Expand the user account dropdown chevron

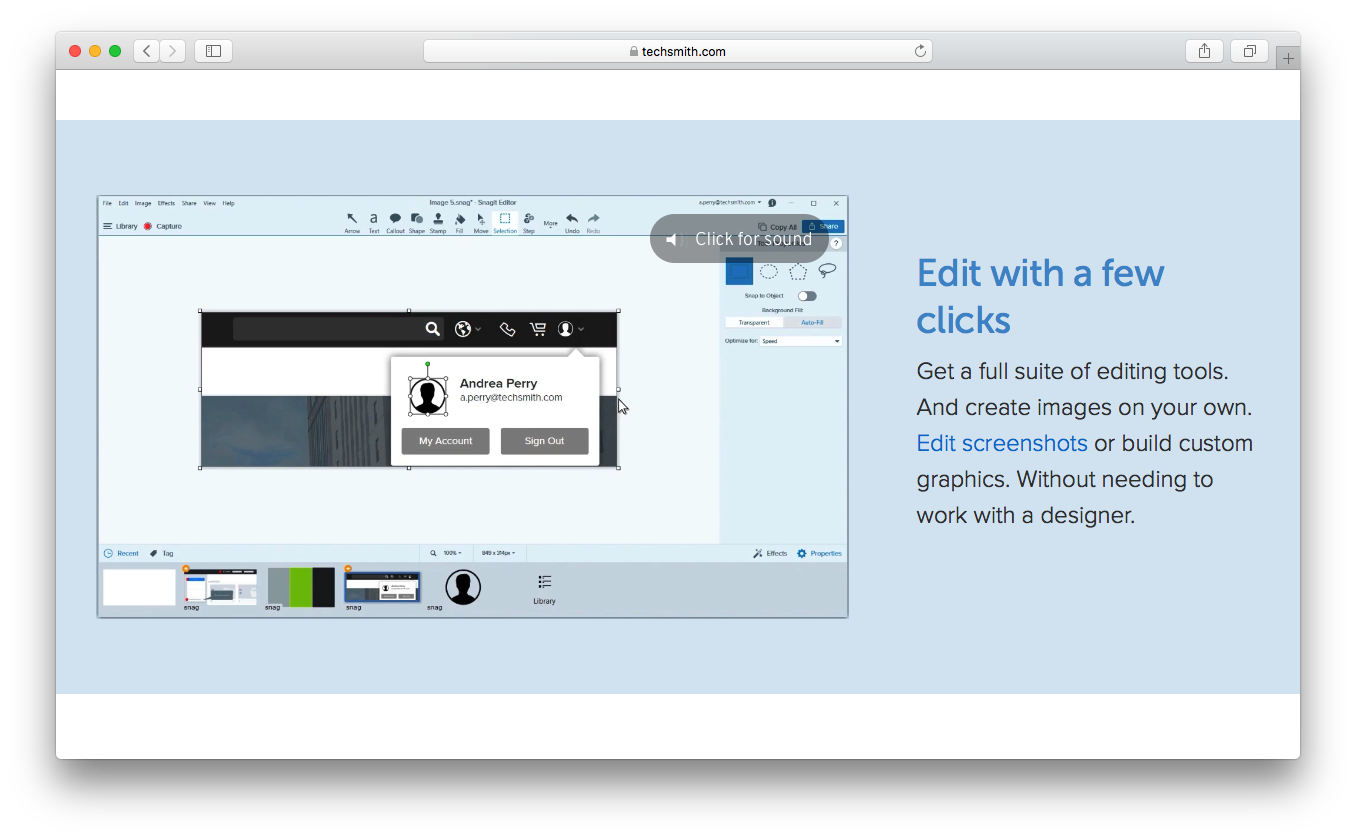581,329
